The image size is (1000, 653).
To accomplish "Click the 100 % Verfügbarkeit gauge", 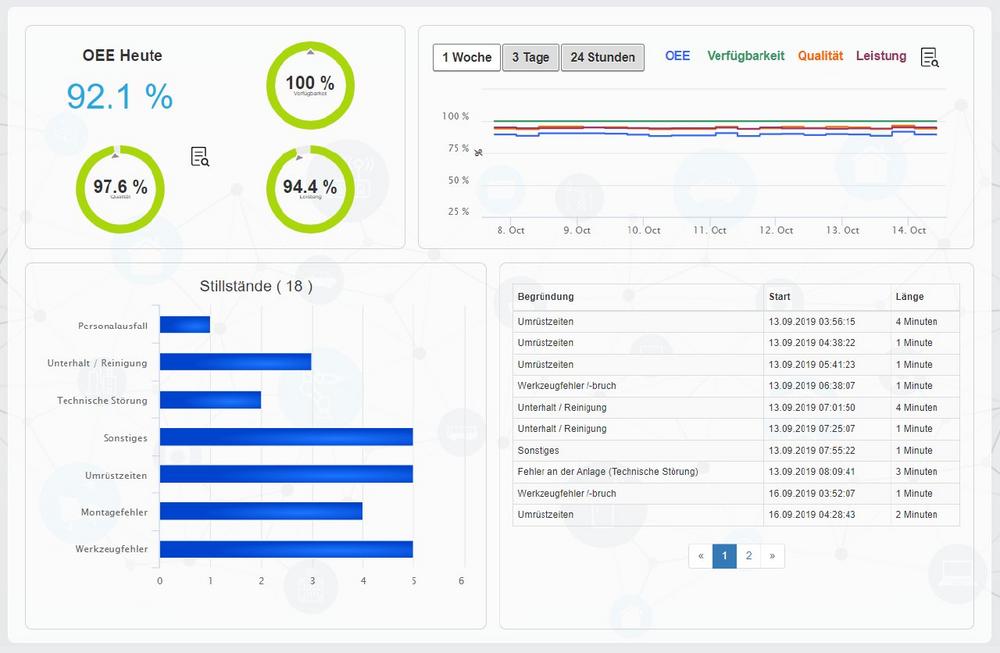I will tap(310, 85).
